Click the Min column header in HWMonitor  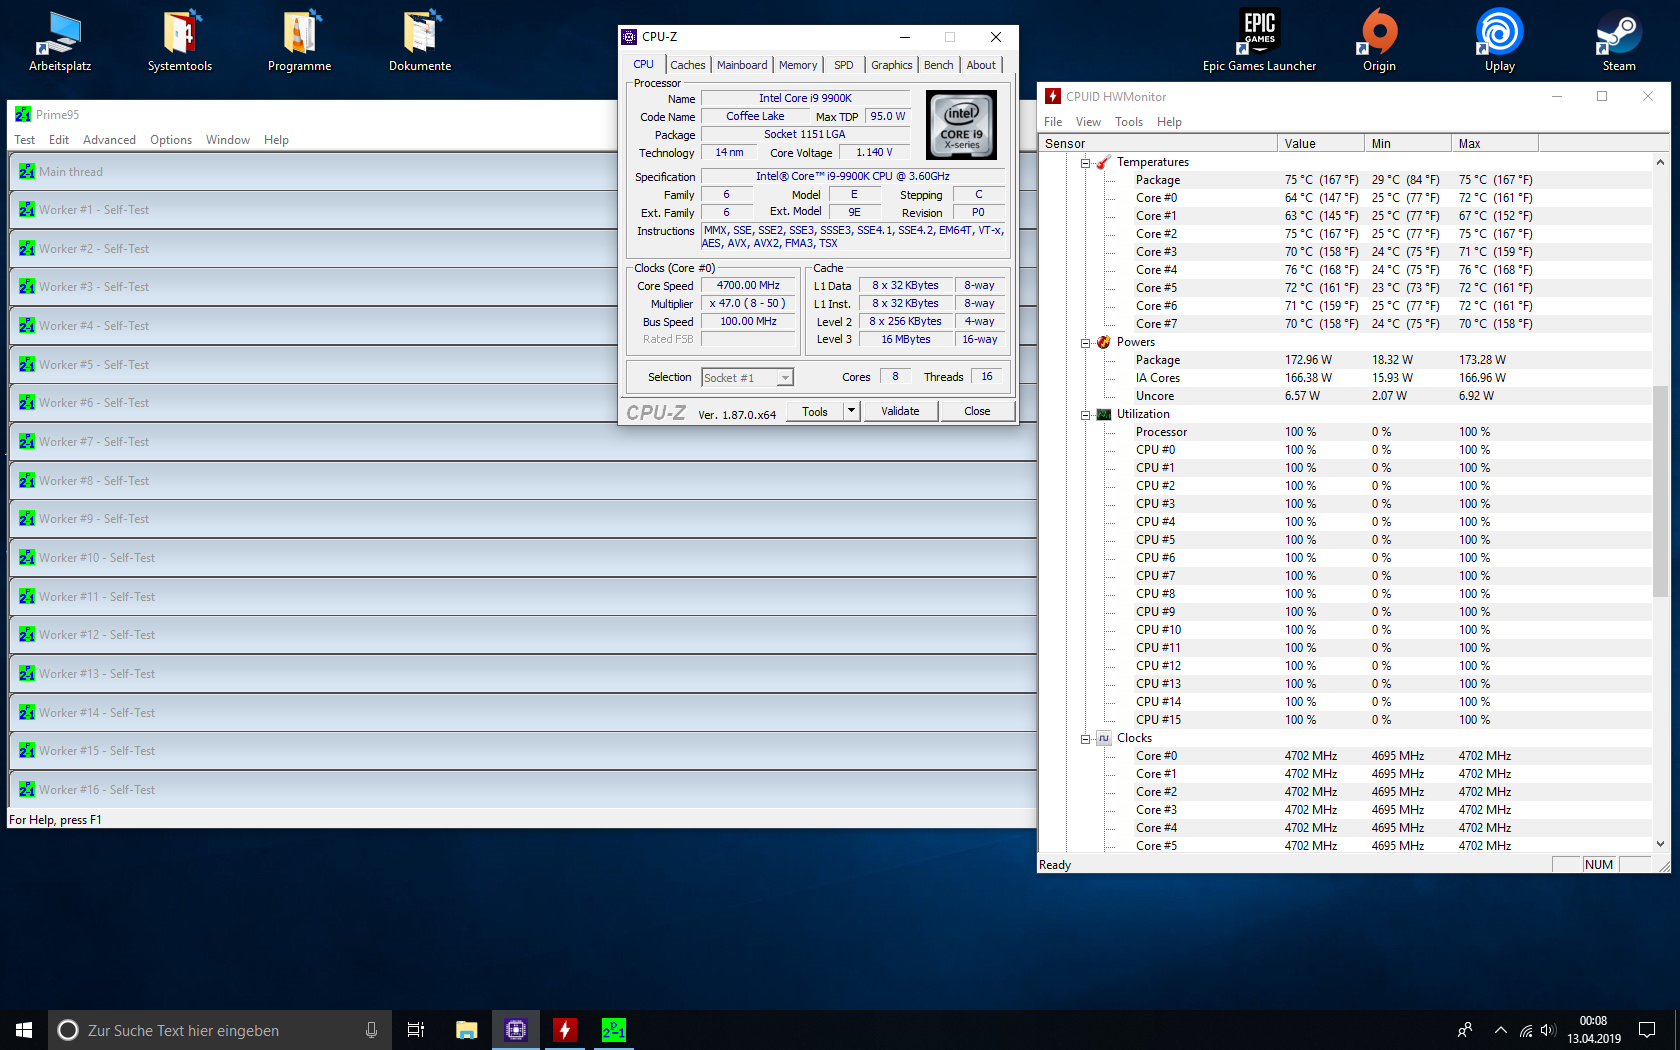pos(1408,143)
